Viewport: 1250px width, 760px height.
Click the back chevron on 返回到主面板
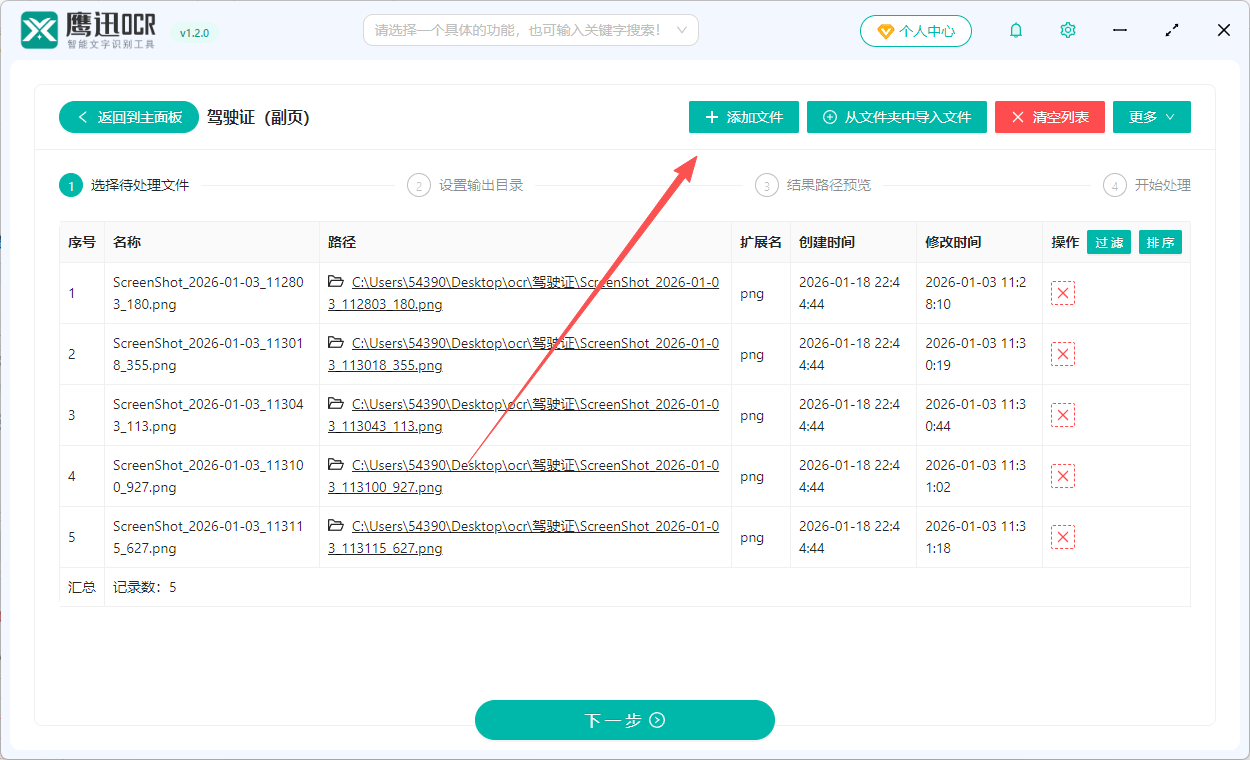coord(82,117)
